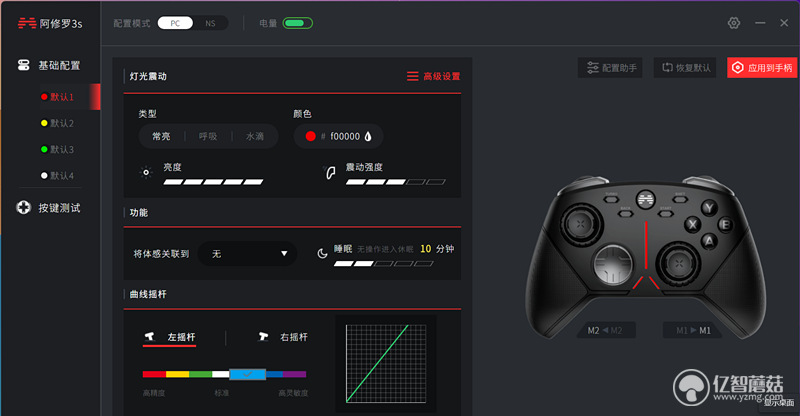
Task: Click the 左摇杆 joystick icon
Action: [149, 336]
